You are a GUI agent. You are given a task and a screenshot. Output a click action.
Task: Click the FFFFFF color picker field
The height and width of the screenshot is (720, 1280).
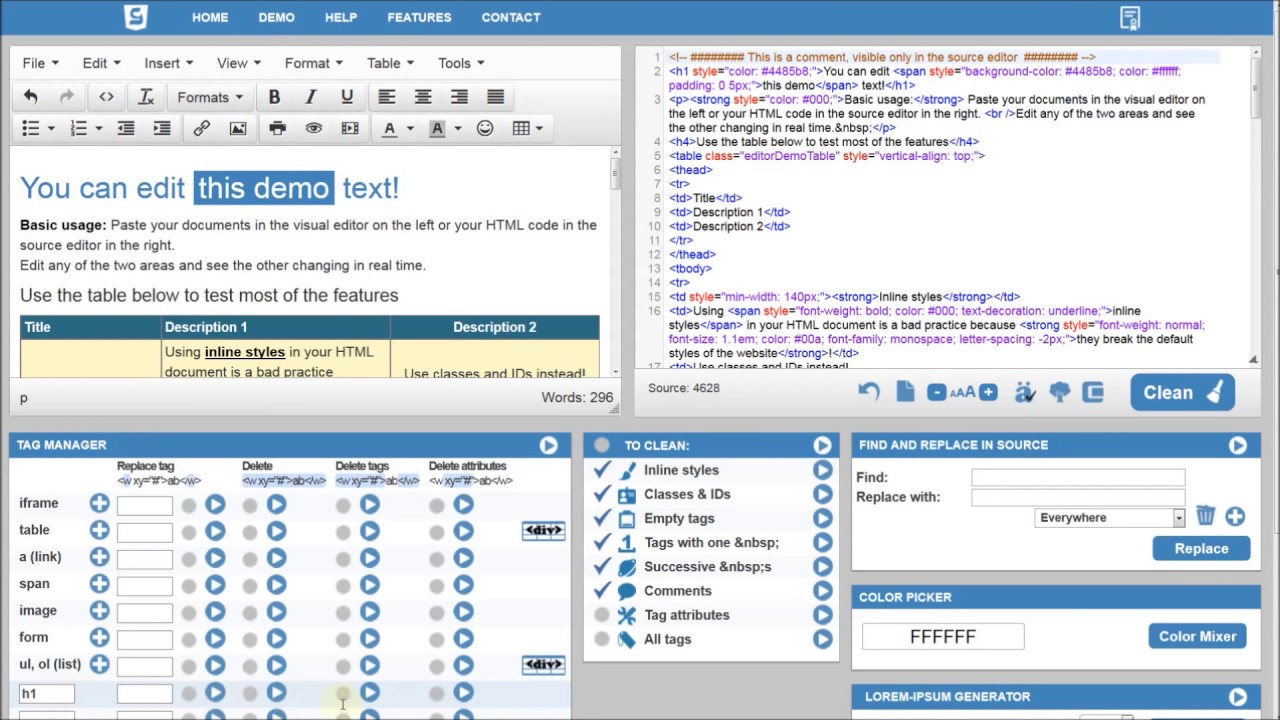[943, 636]
